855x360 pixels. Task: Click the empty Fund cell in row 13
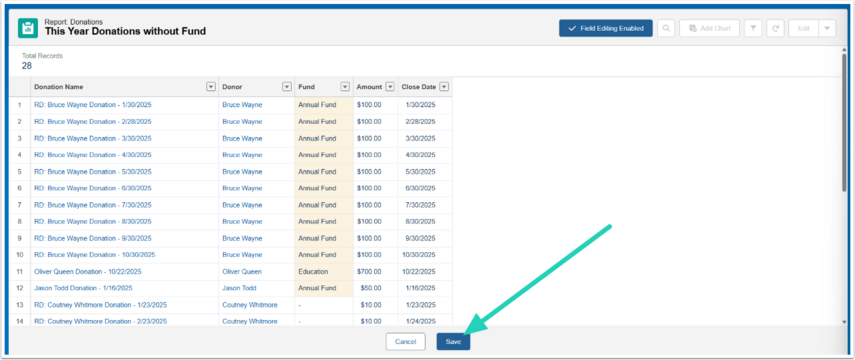[x=324, y=305]
